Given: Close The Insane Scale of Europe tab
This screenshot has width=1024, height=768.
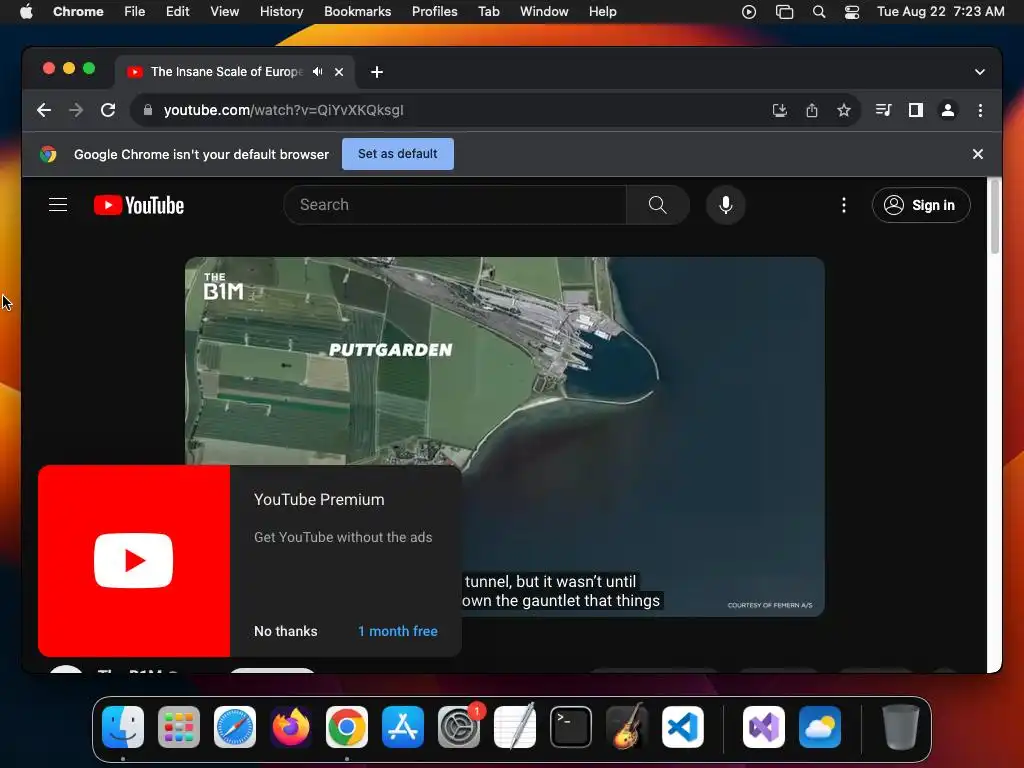Looking at the screenshot, I should coord(339,72).
